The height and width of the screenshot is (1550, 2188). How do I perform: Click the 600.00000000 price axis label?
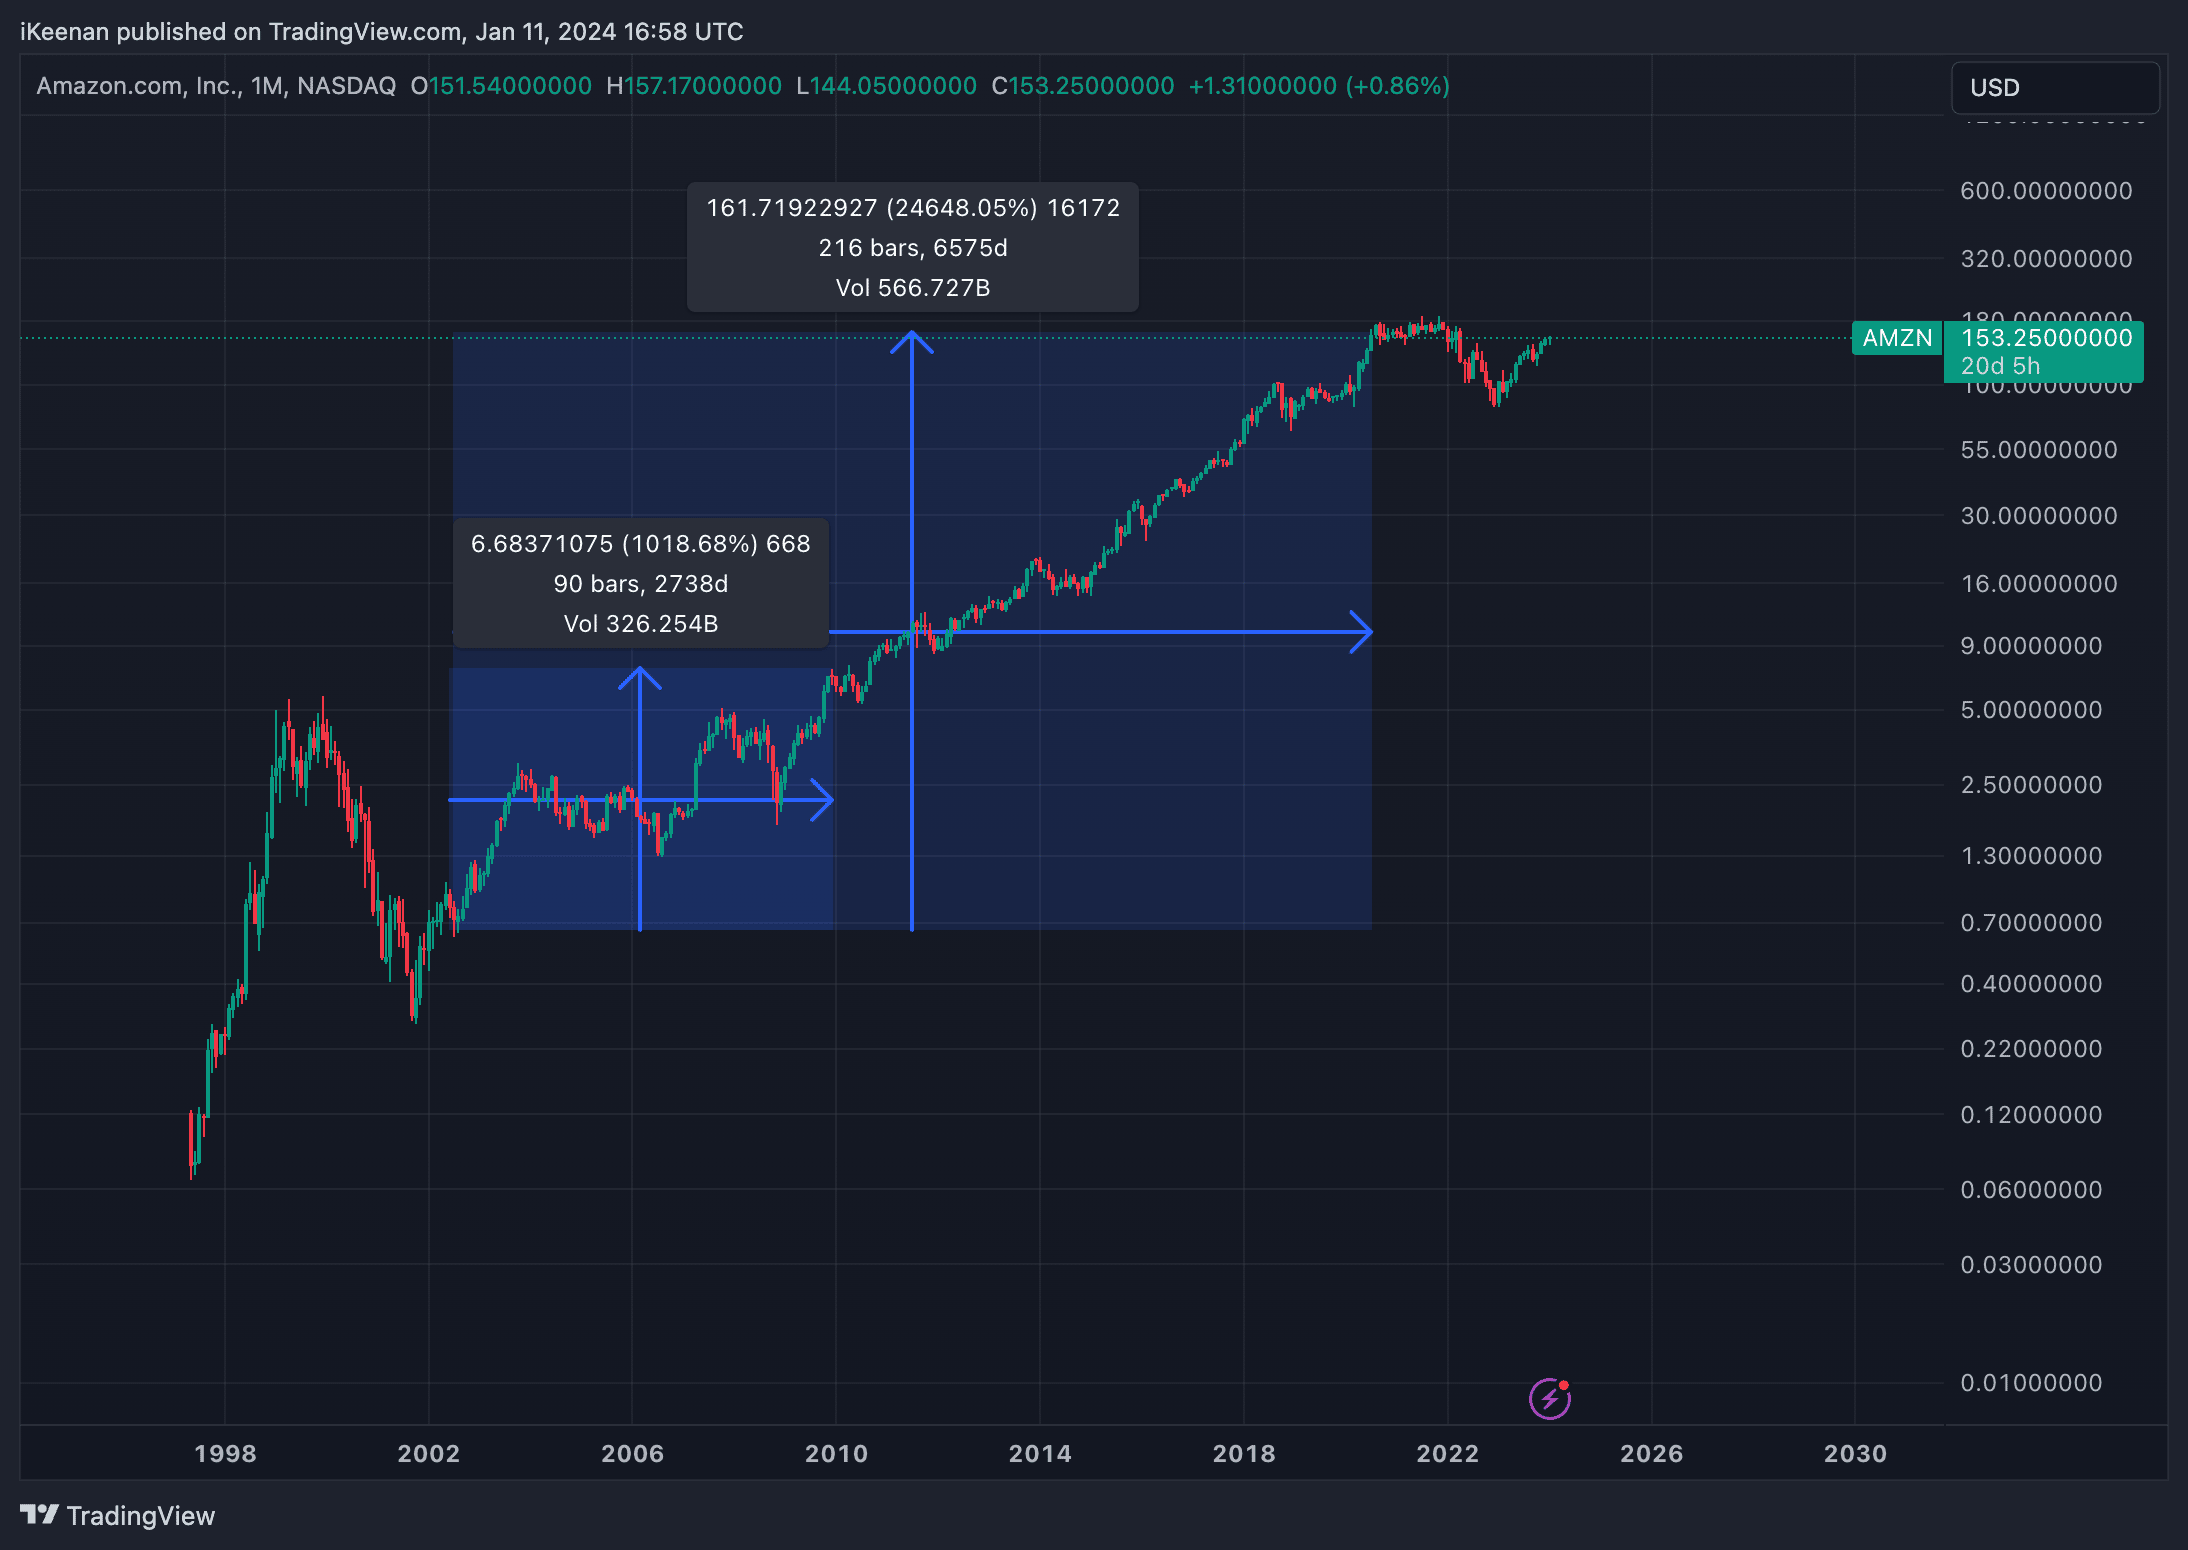click(x=2047, y=191)
